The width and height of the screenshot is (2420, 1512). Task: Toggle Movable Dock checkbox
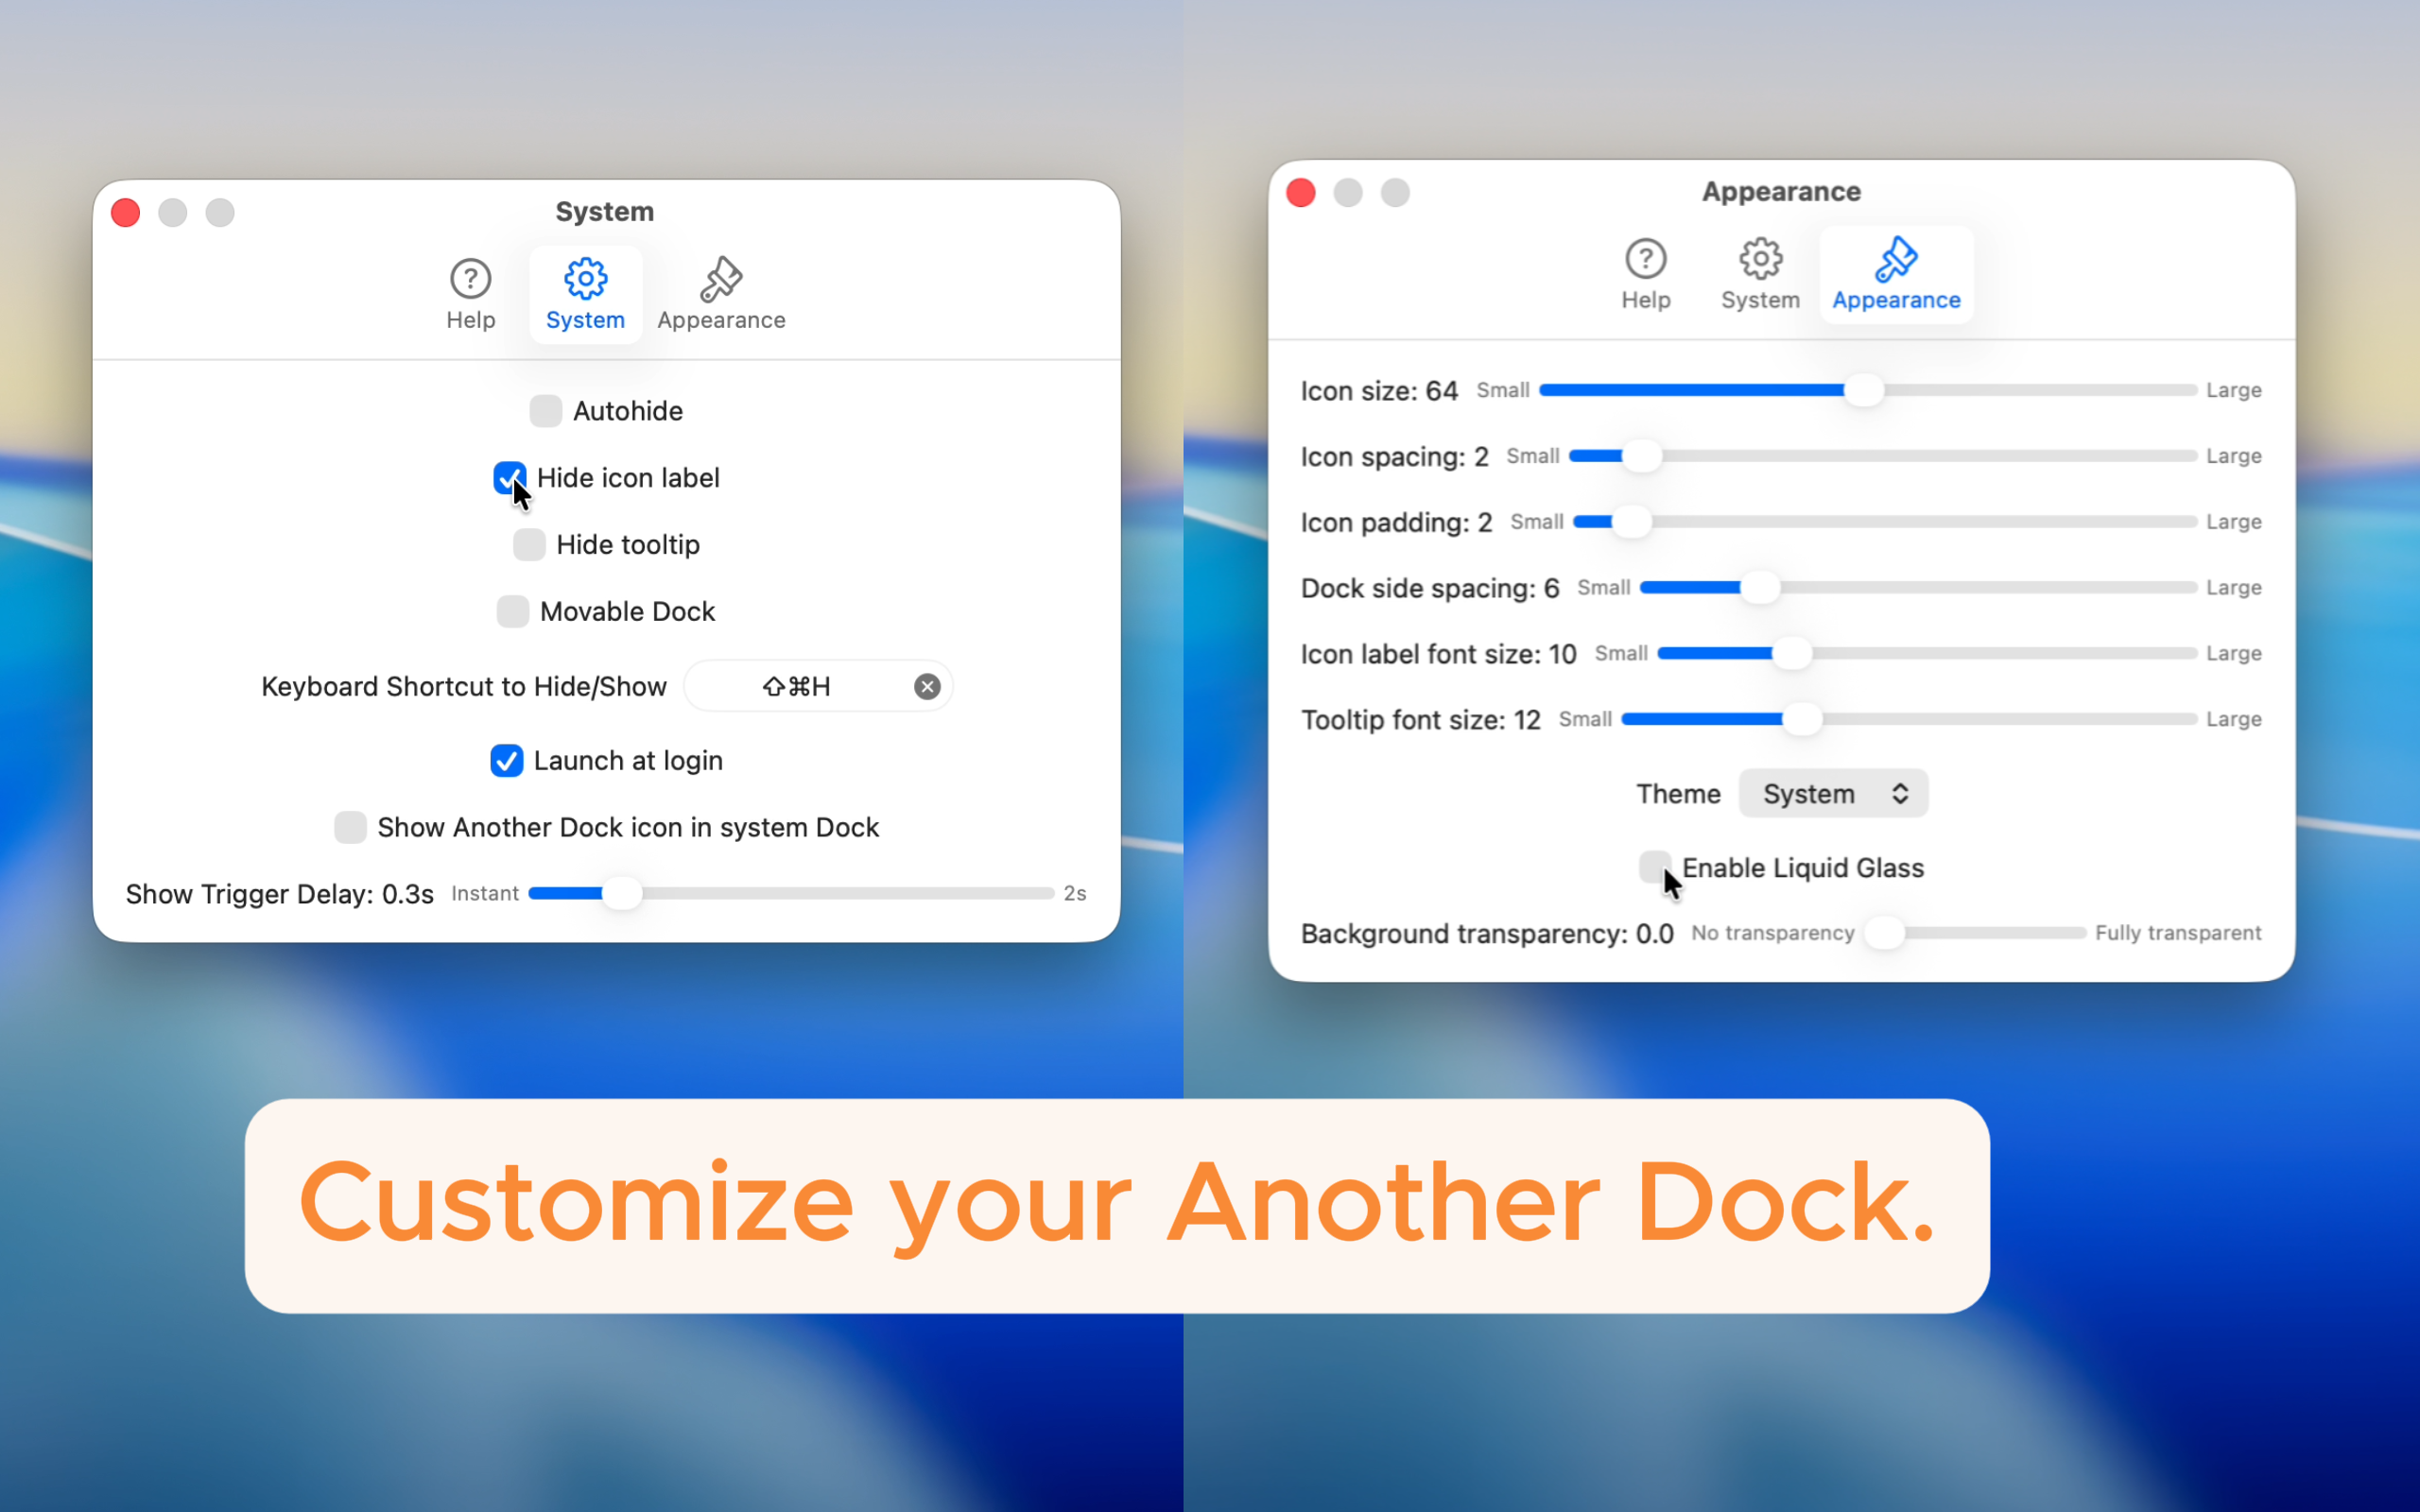pyautogui.click(x=513, y=611)
